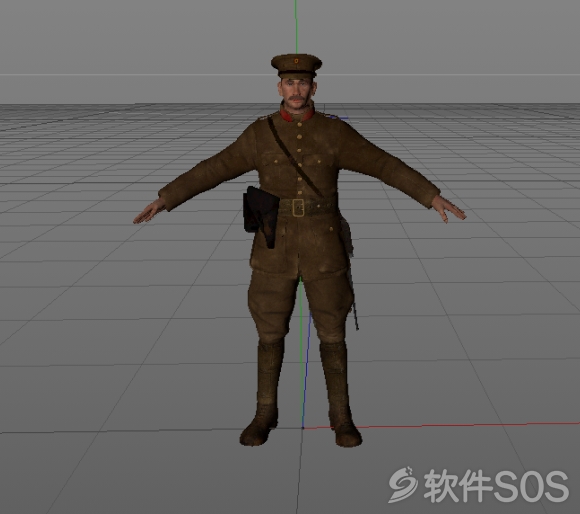Image resolution: width=580 pixels, height=514 pixels.
Task: Select the brass belt buckle
Action: click(298, 207)
